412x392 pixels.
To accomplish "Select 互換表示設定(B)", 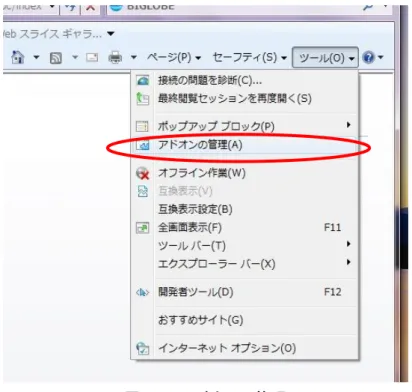I will (x=244, y=209).
